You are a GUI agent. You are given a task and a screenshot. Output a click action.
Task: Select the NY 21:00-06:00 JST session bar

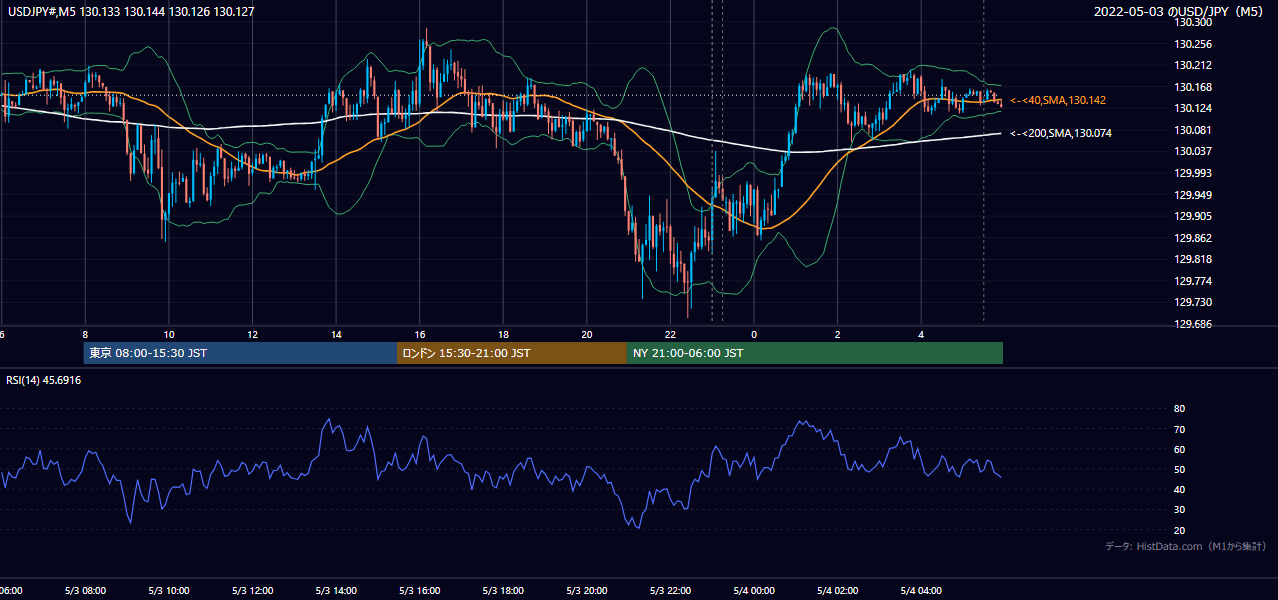[x=815, y=353]
